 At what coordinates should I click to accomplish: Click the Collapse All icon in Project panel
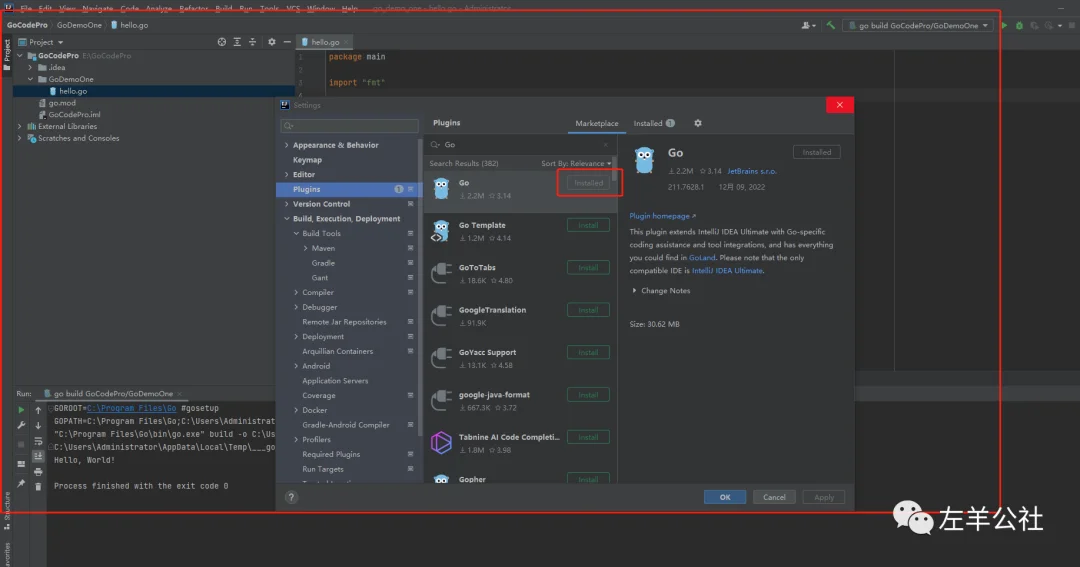252,42
